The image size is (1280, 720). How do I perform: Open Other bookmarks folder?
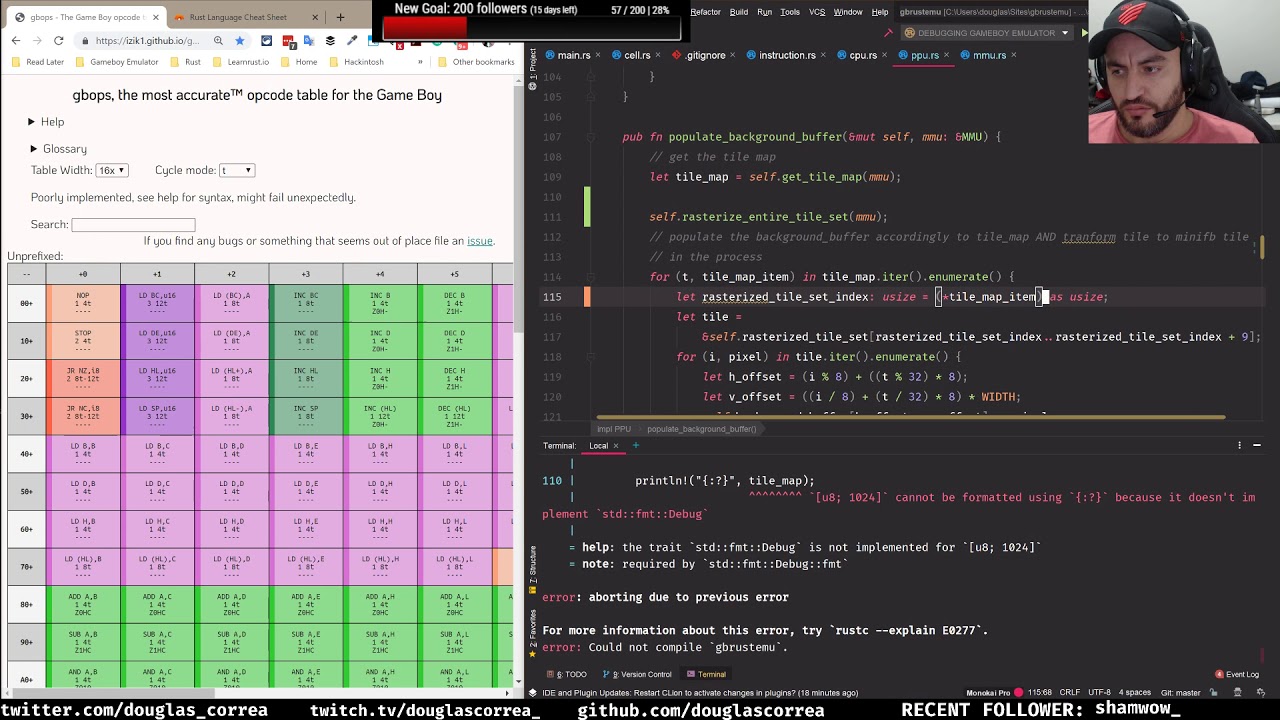click(x=476, y=62)
